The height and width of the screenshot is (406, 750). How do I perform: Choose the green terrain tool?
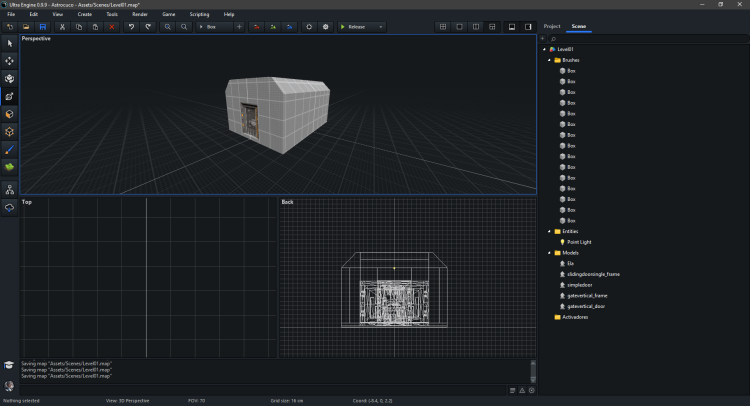(x=9, y=166)
